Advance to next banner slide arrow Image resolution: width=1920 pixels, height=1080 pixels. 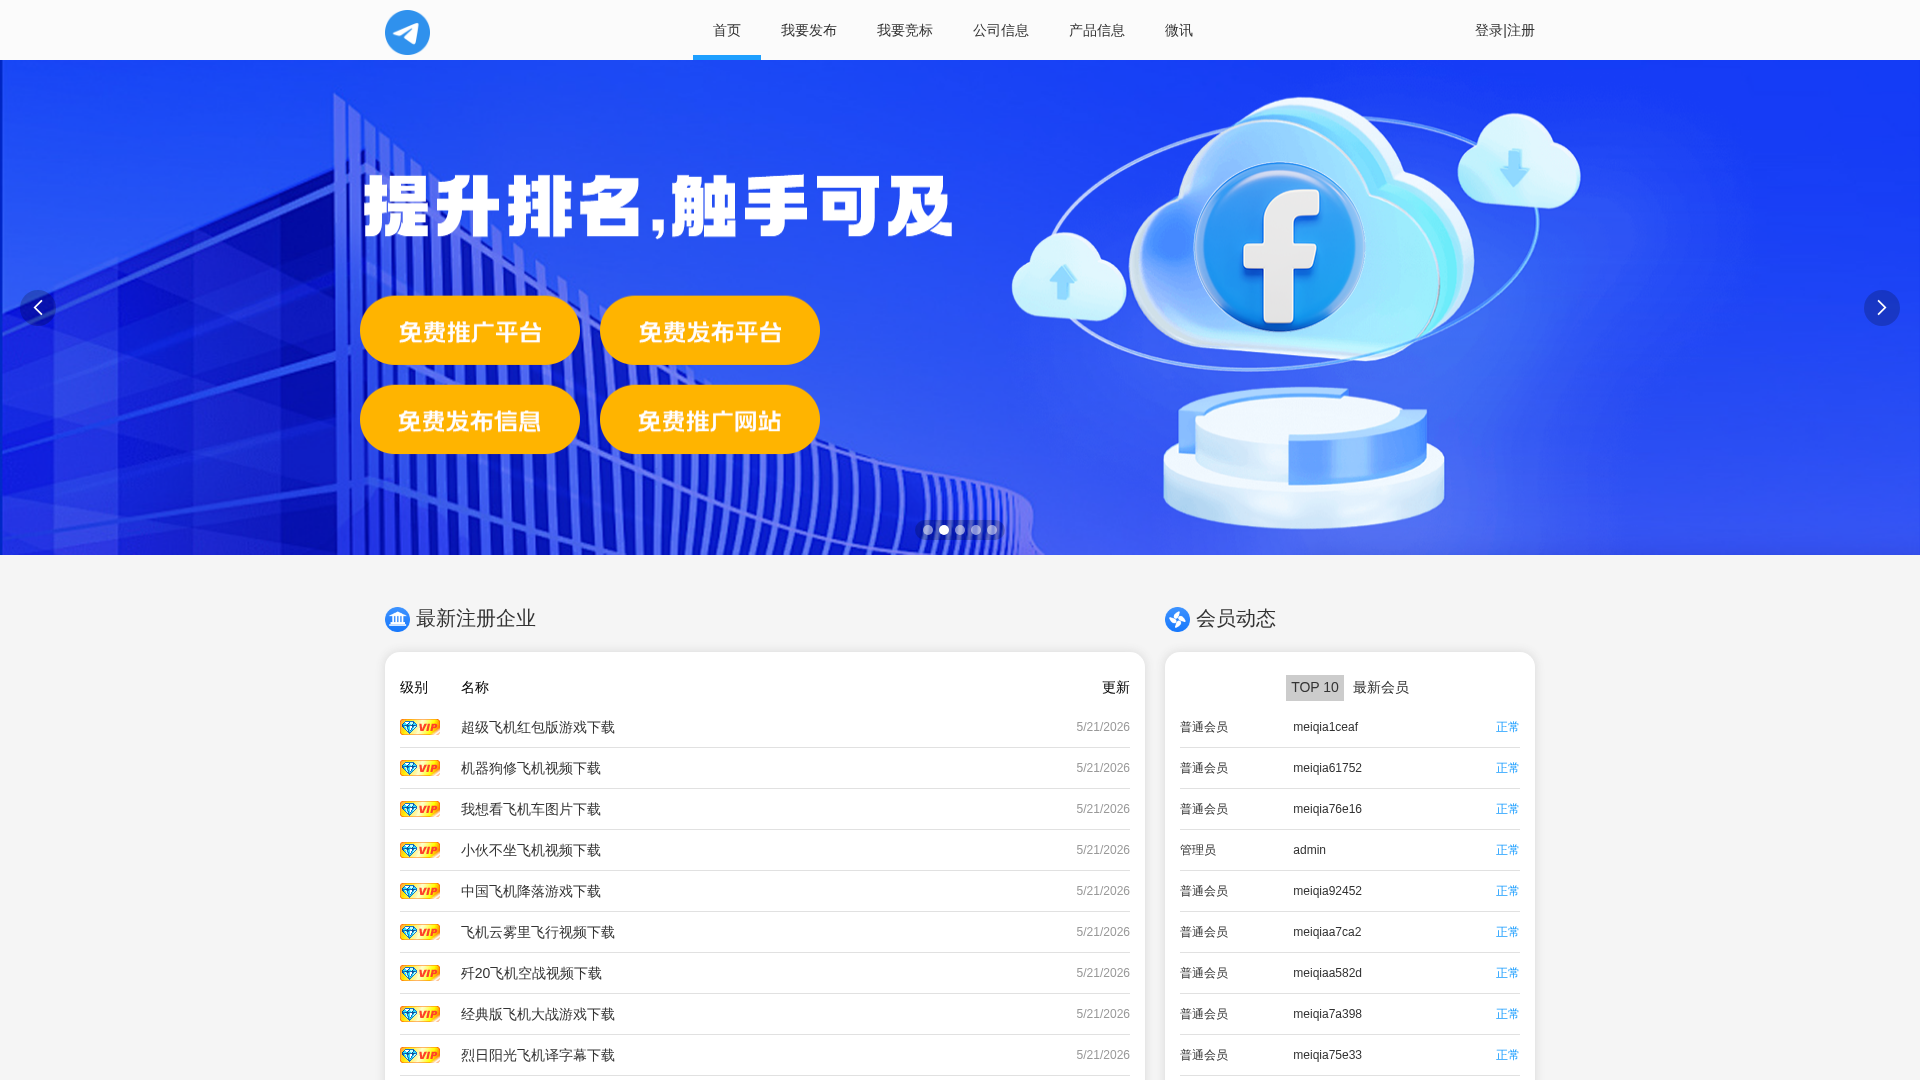pyautogui.click(x=1881, y=308)
